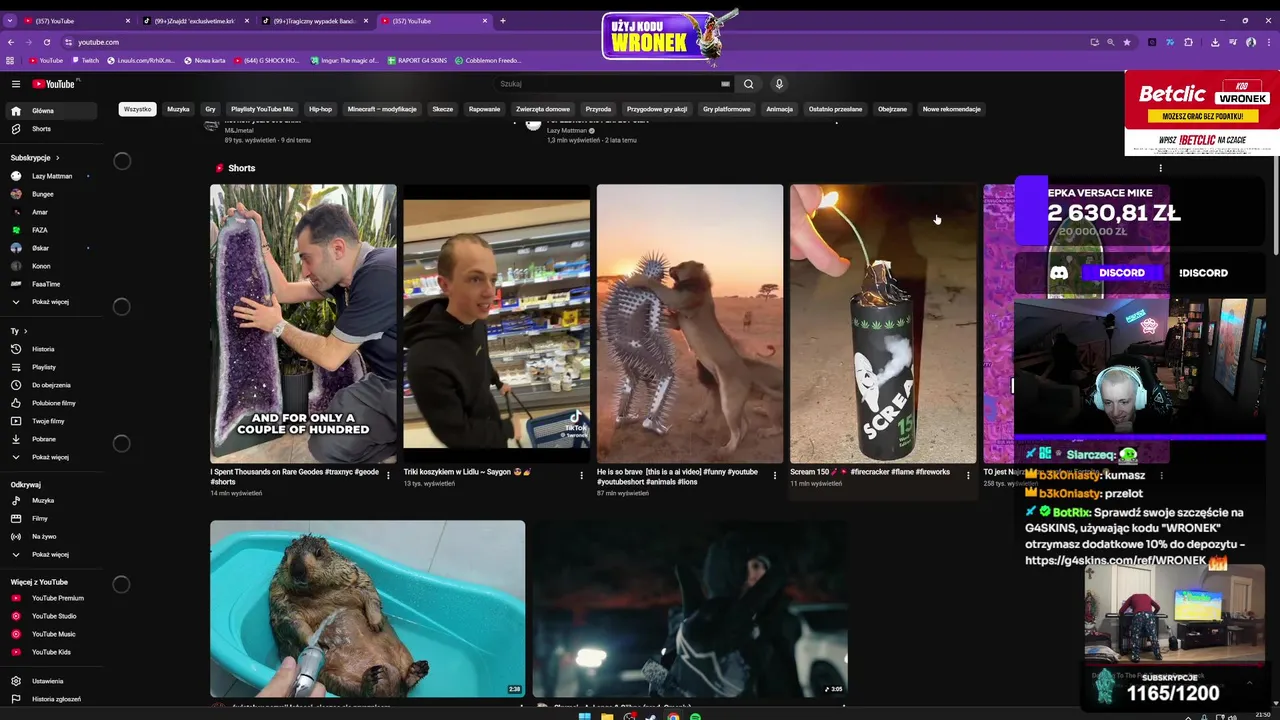The width and height of the screenshot is (1280, 720).
Task: Expand Pokaż więcej under Odkrywaj
Action: 50,554
